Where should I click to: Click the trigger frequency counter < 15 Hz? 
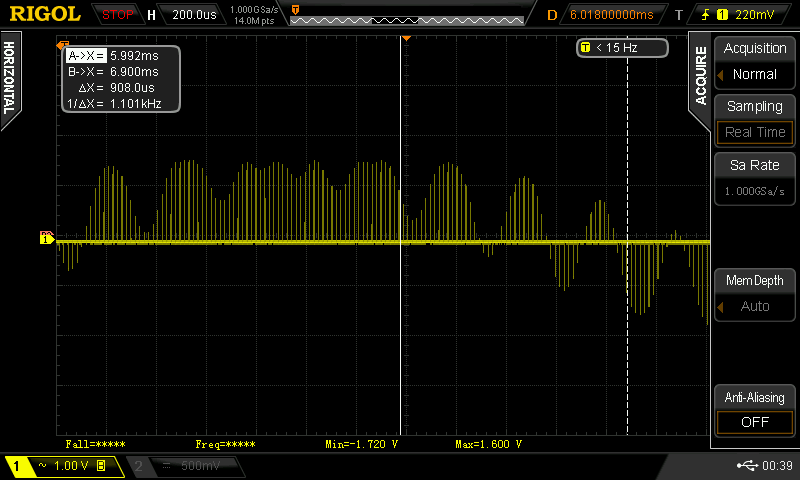[622, 47]
